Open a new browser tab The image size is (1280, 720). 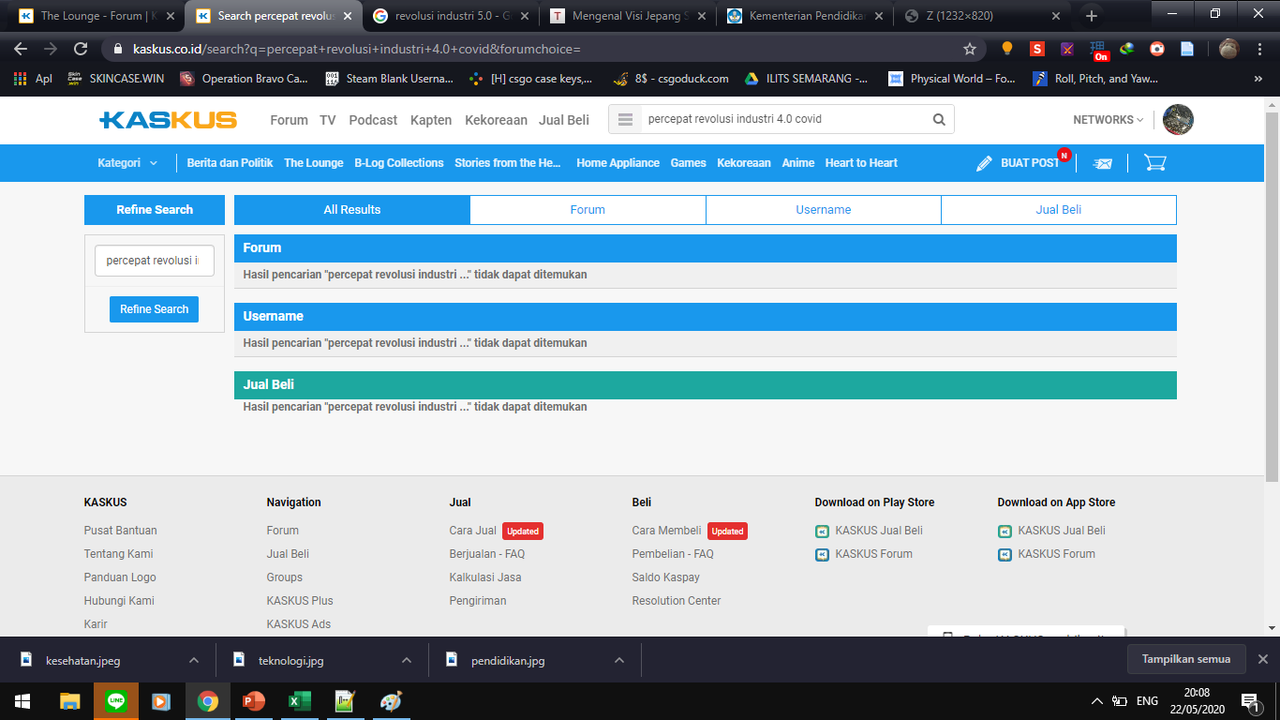pyautogui.click(x=1091, y=16)
